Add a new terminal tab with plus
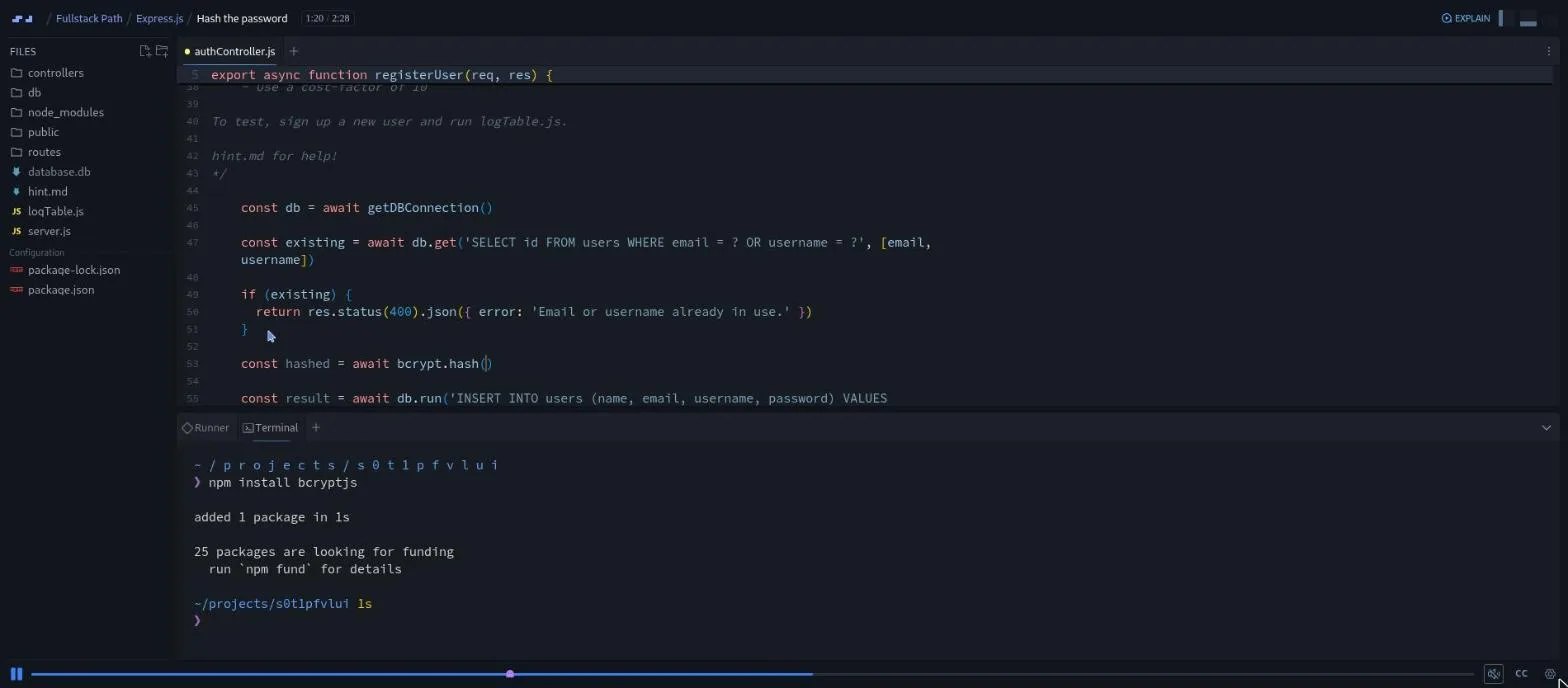 pyautogui.click(x=315, y=428)
